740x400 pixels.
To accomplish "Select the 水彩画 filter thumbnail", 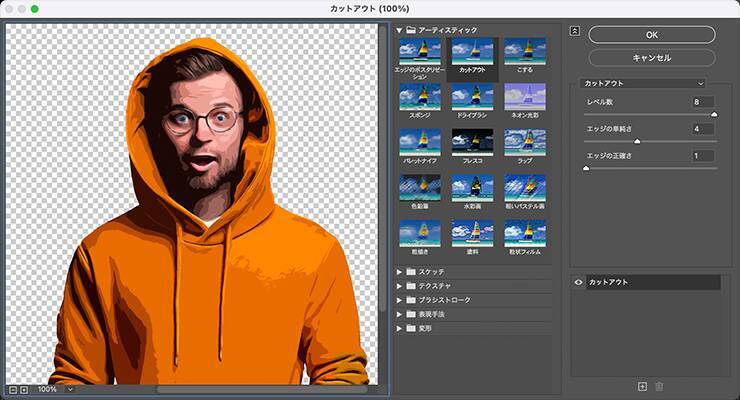I will coord(472,187).
